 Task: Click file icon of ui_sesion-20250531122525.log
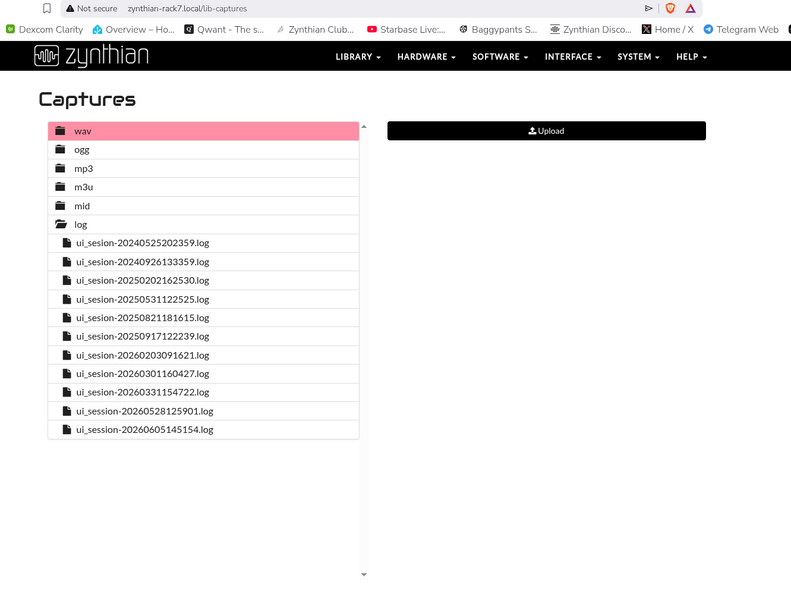coord(67,299)
